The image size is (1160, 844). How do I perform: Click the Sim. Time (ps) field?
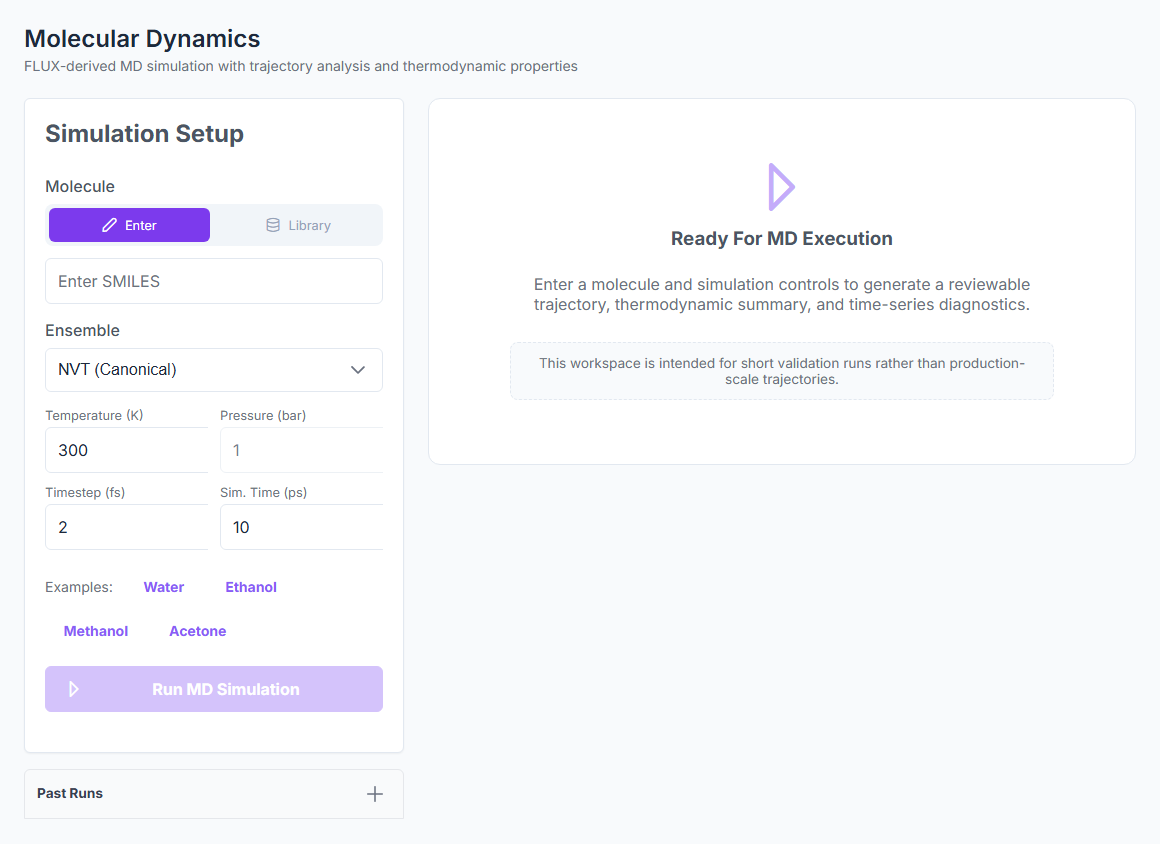302,527
